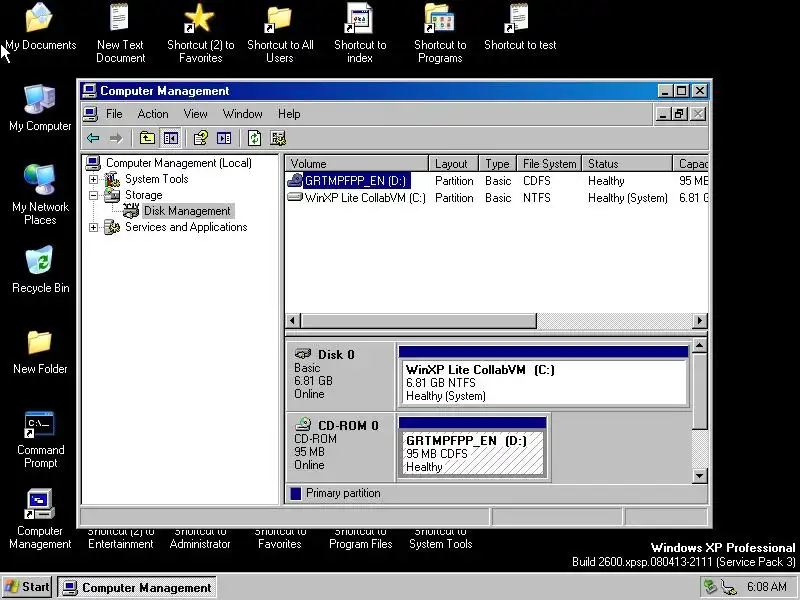Click the Primary partition legend color swatch
Viewport: 800px width, 600px height.
[295, 493]
